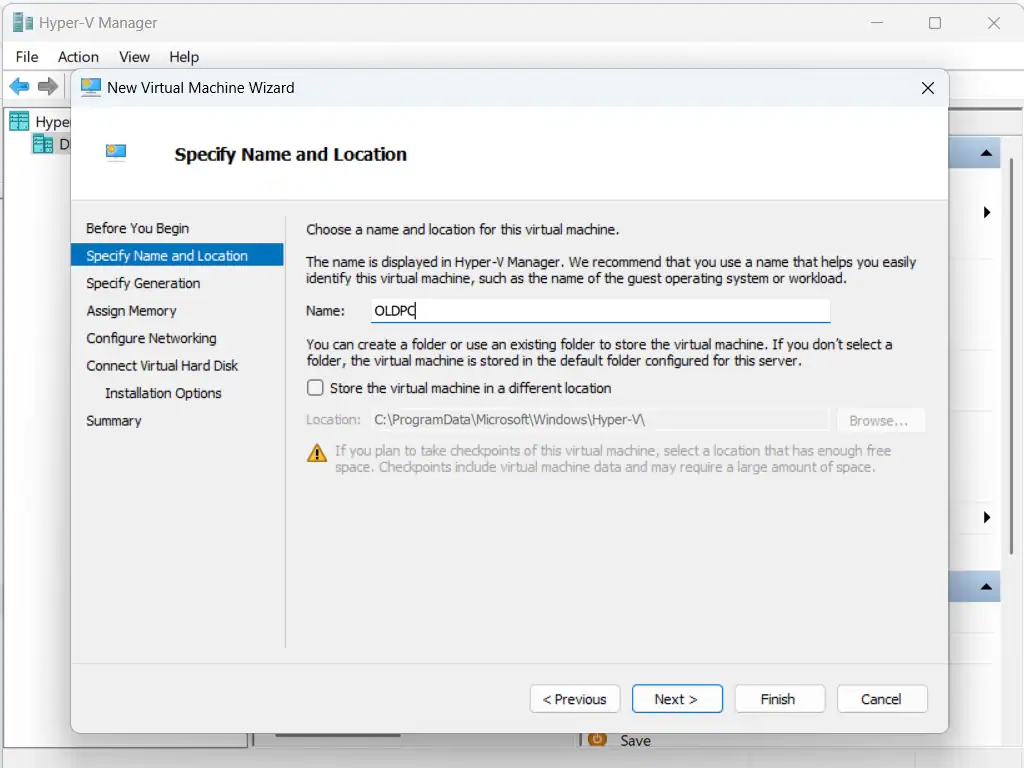Image resolution: width=1024 pixels, height=768 pixels.
Task: Collapse the top section arrow in Actions pane
Action: click(x=986, y=154)
